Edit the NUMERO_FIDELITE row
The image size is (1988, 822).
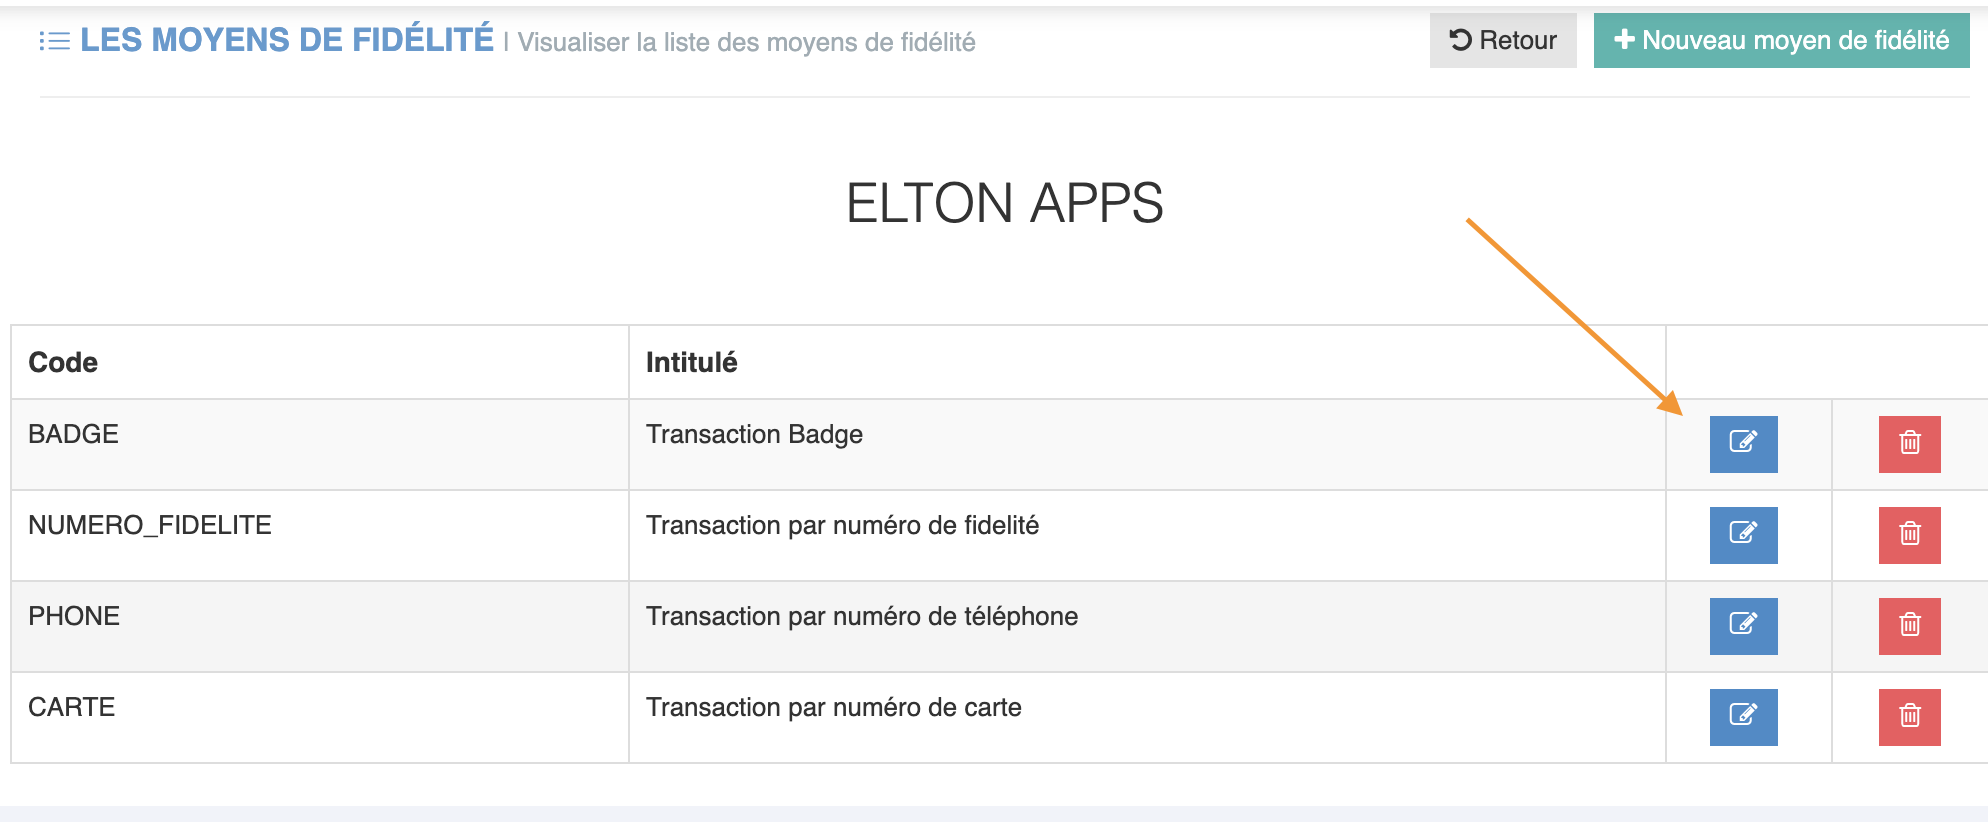click(x=1743, y=534)
